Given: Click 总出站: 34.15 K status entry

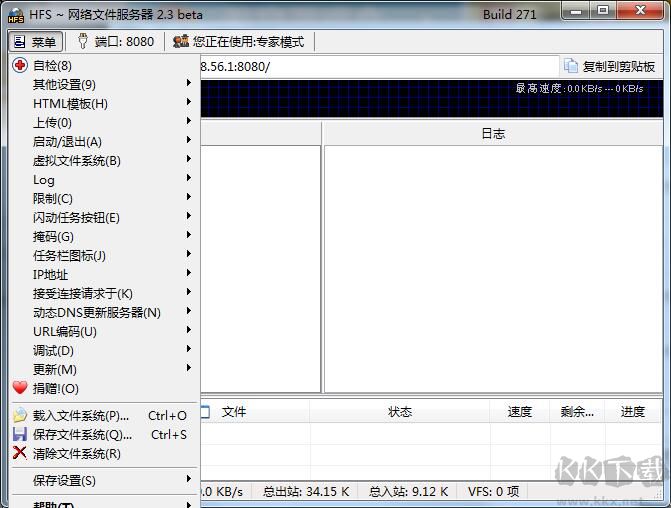Looking at the screenshot, I should click(x=306, y=491).
